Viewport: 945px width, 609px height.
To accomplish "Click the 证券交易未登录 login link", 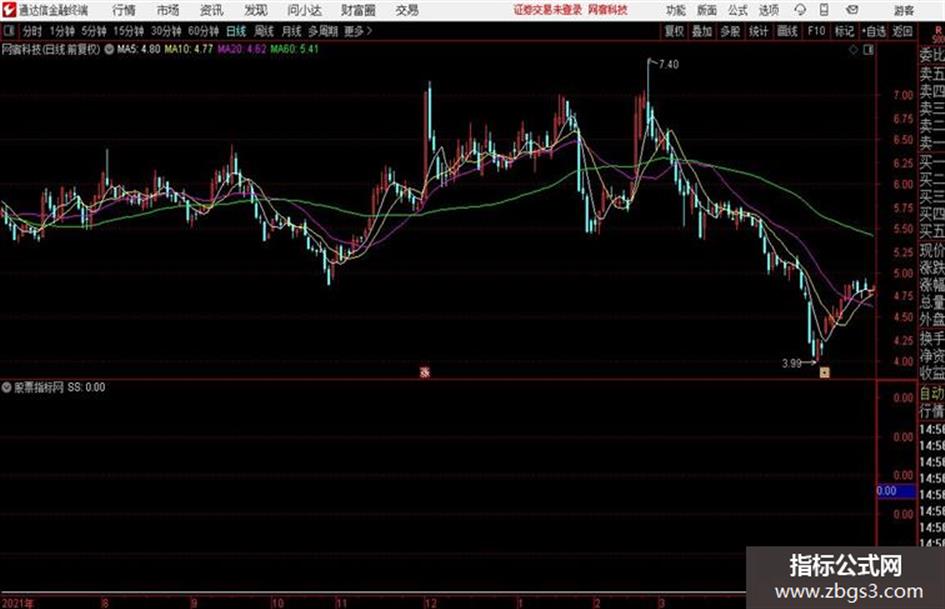I will click(548, 10).
